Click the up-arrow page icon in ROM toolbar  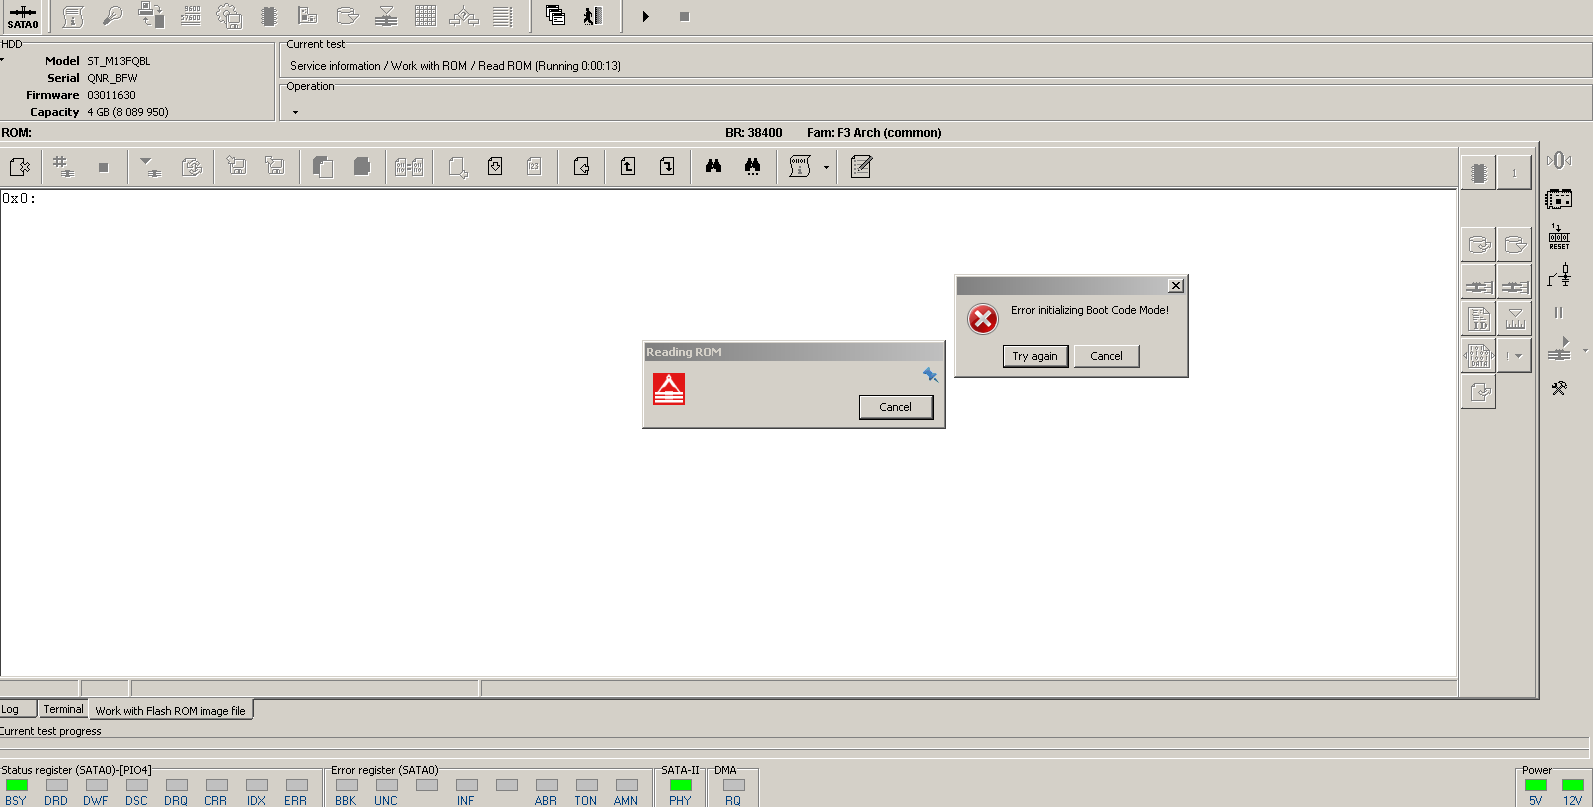coord(628,166)
